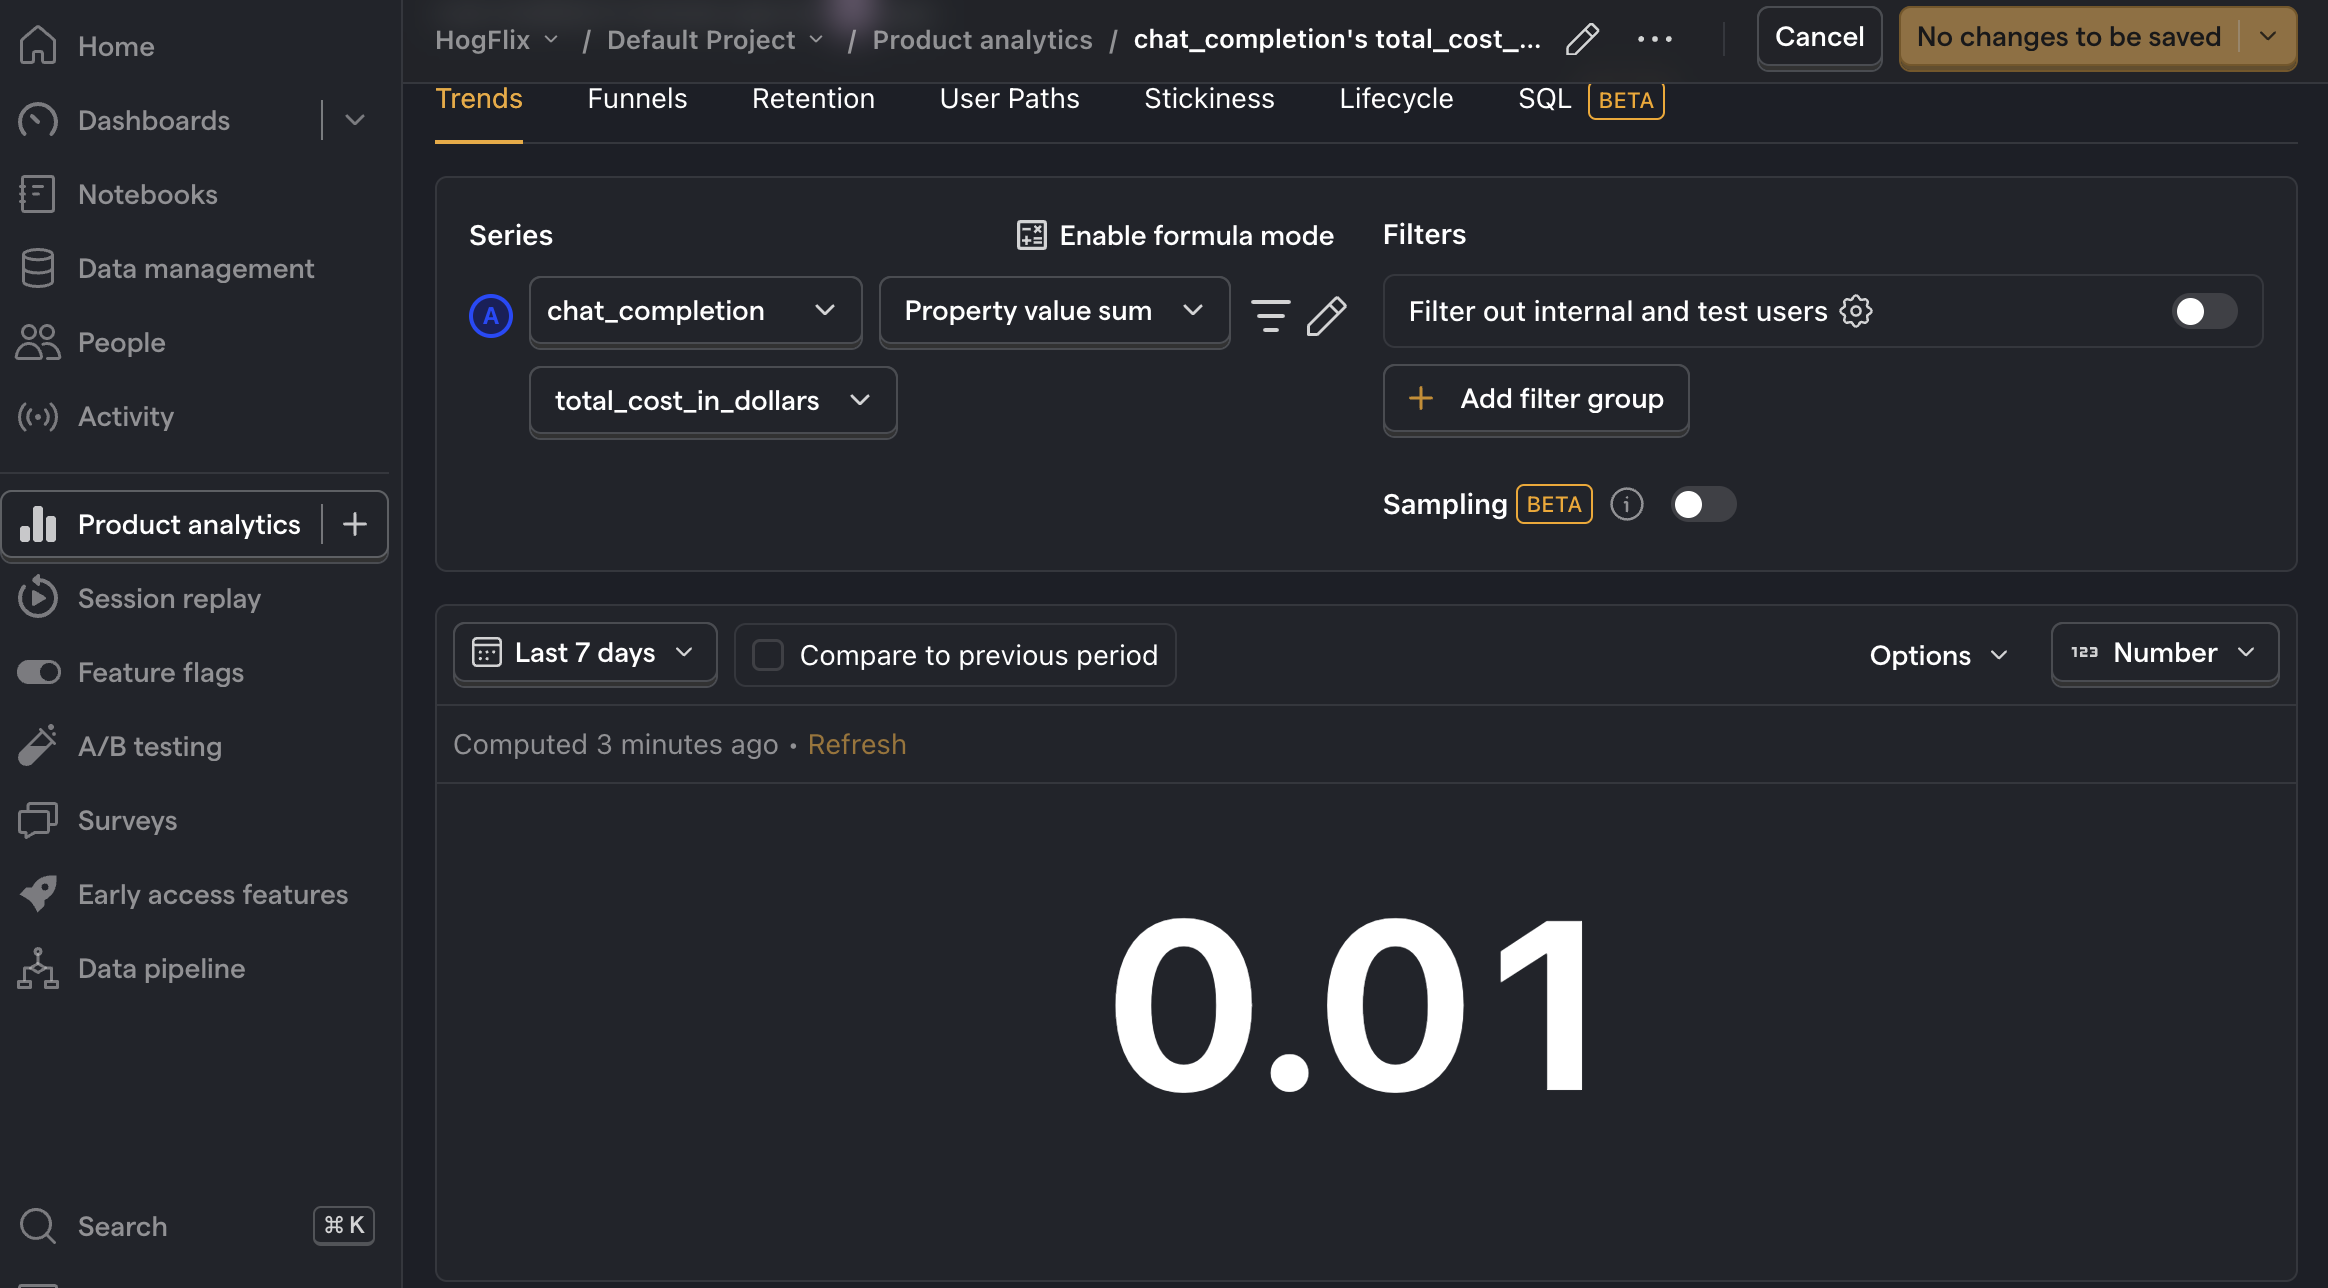The image size is (2328, 1288).
Task: Switch to the Funnels tab
Action: [637, 99]
